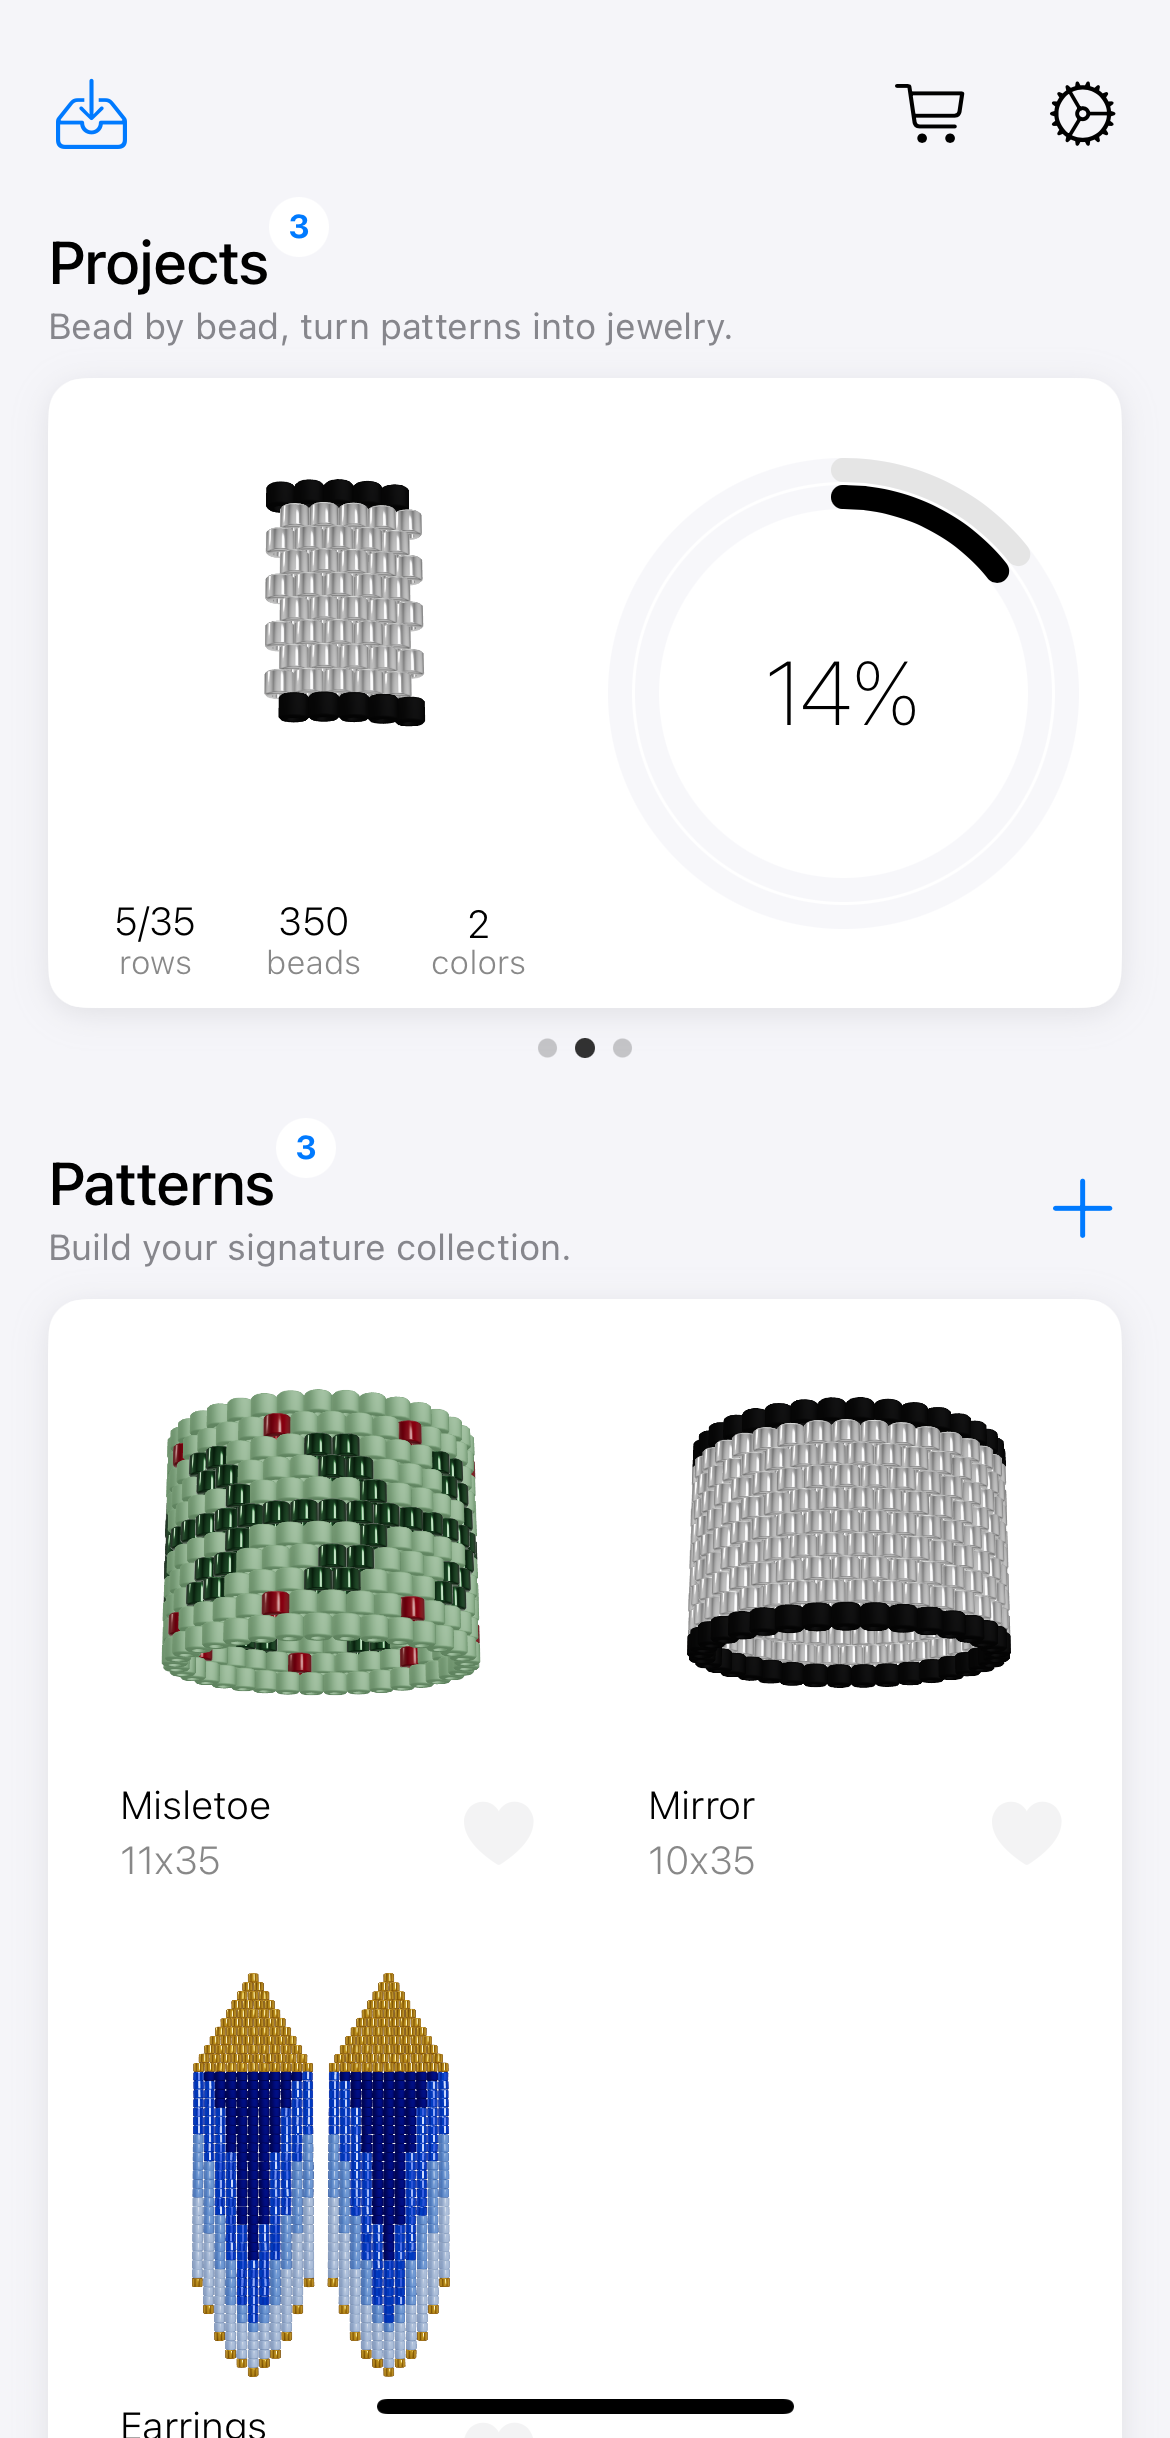
Task: Tap the Patterns section heading
Action: pos(162,1185)
